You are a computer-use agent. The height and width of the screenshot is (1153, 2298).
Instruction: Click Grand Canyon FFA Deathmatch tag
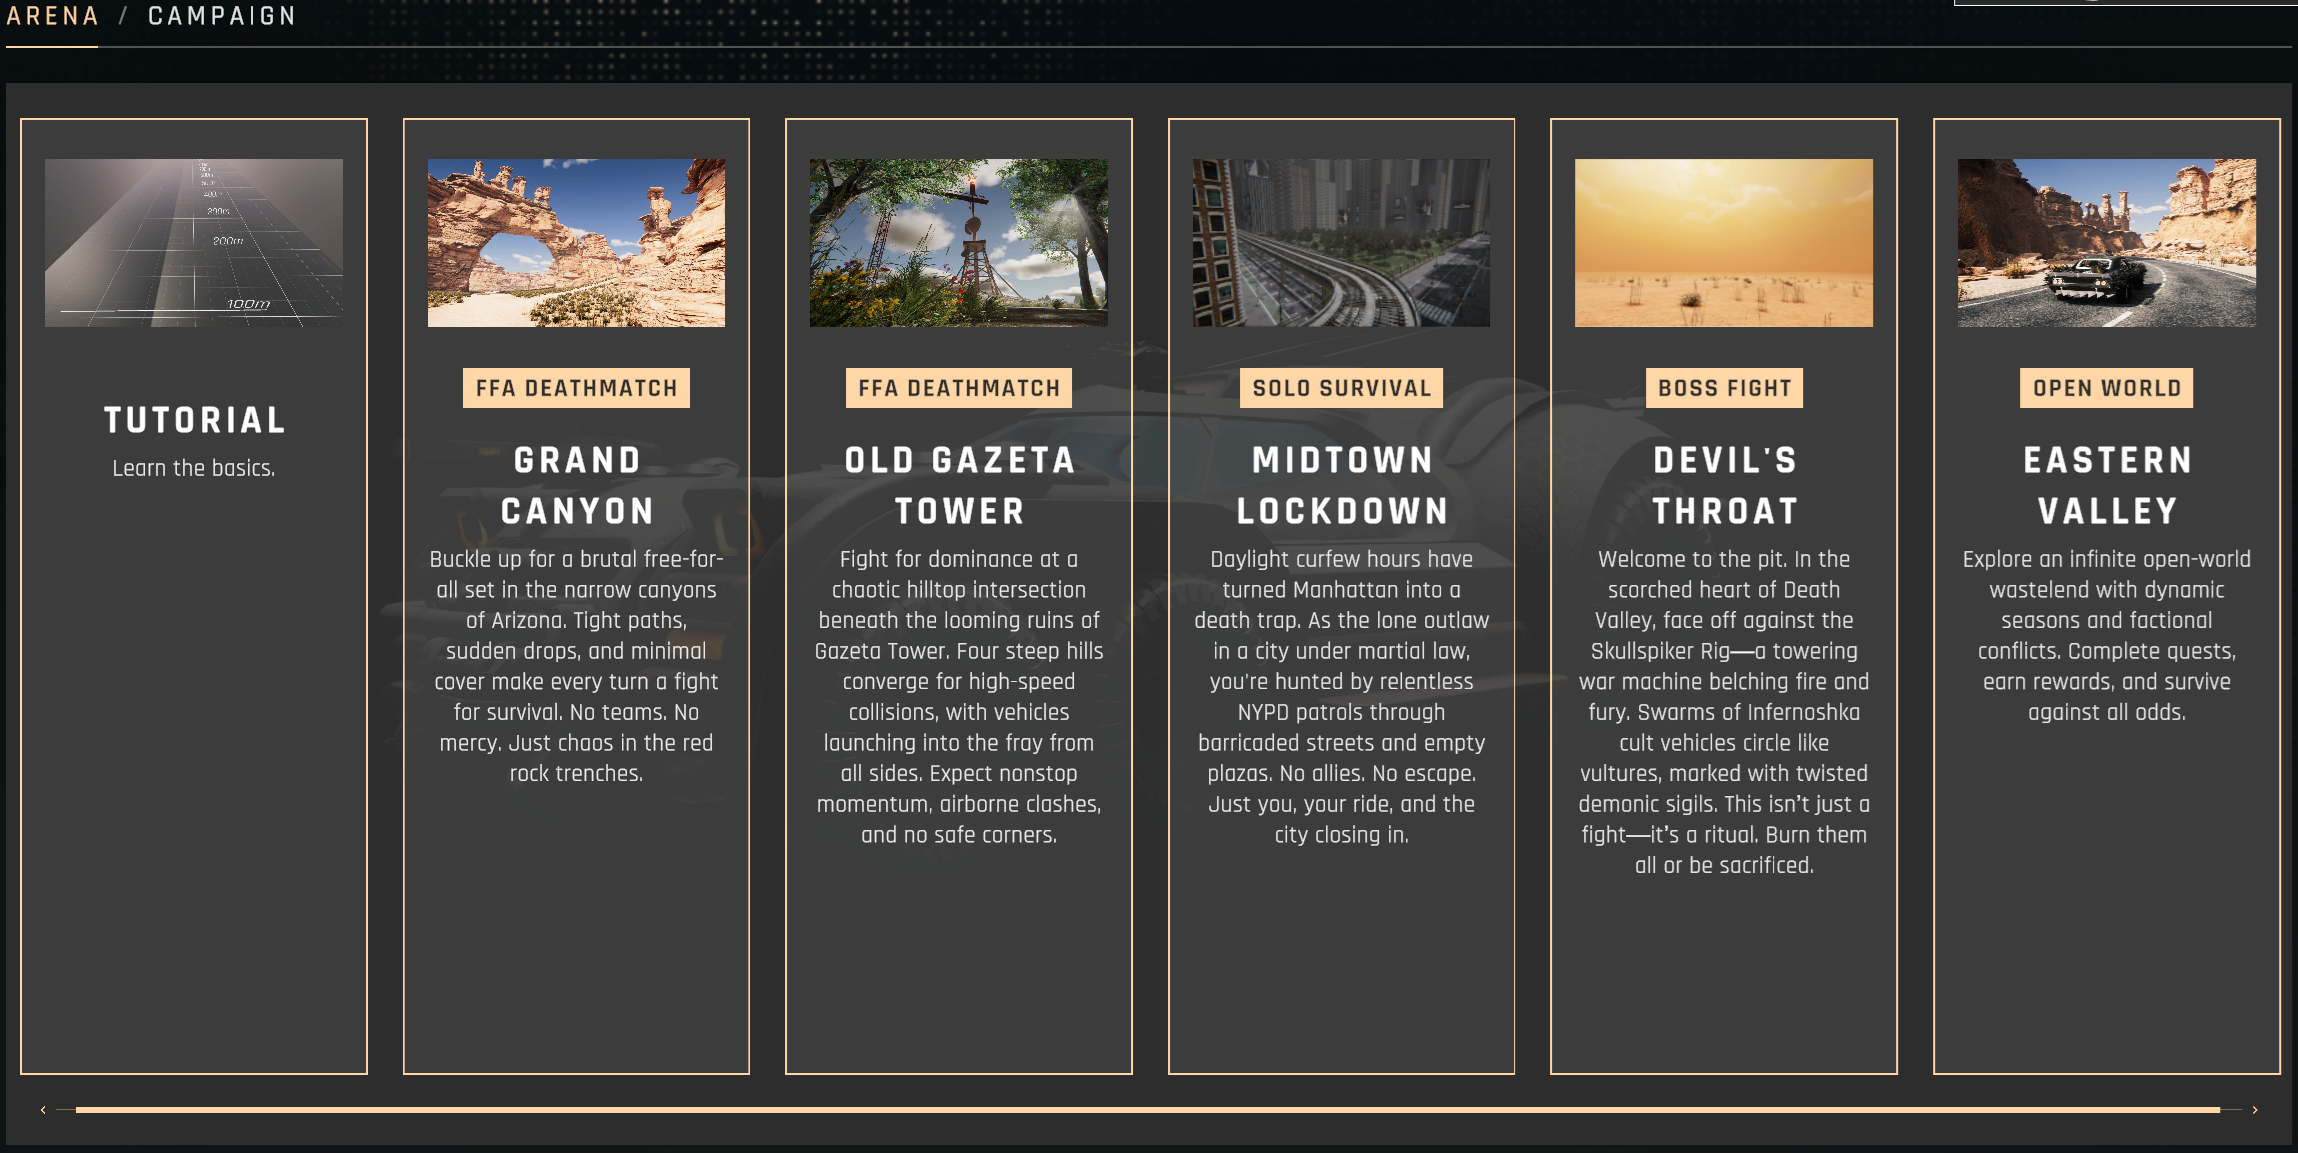coord(576,388)
